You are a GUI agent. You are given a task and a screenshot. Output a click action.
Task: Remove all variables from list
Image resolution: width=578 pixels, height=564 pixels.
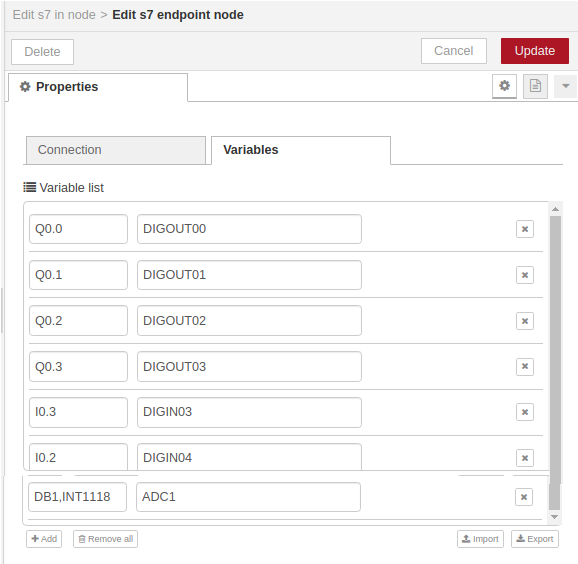click(105, 539)
